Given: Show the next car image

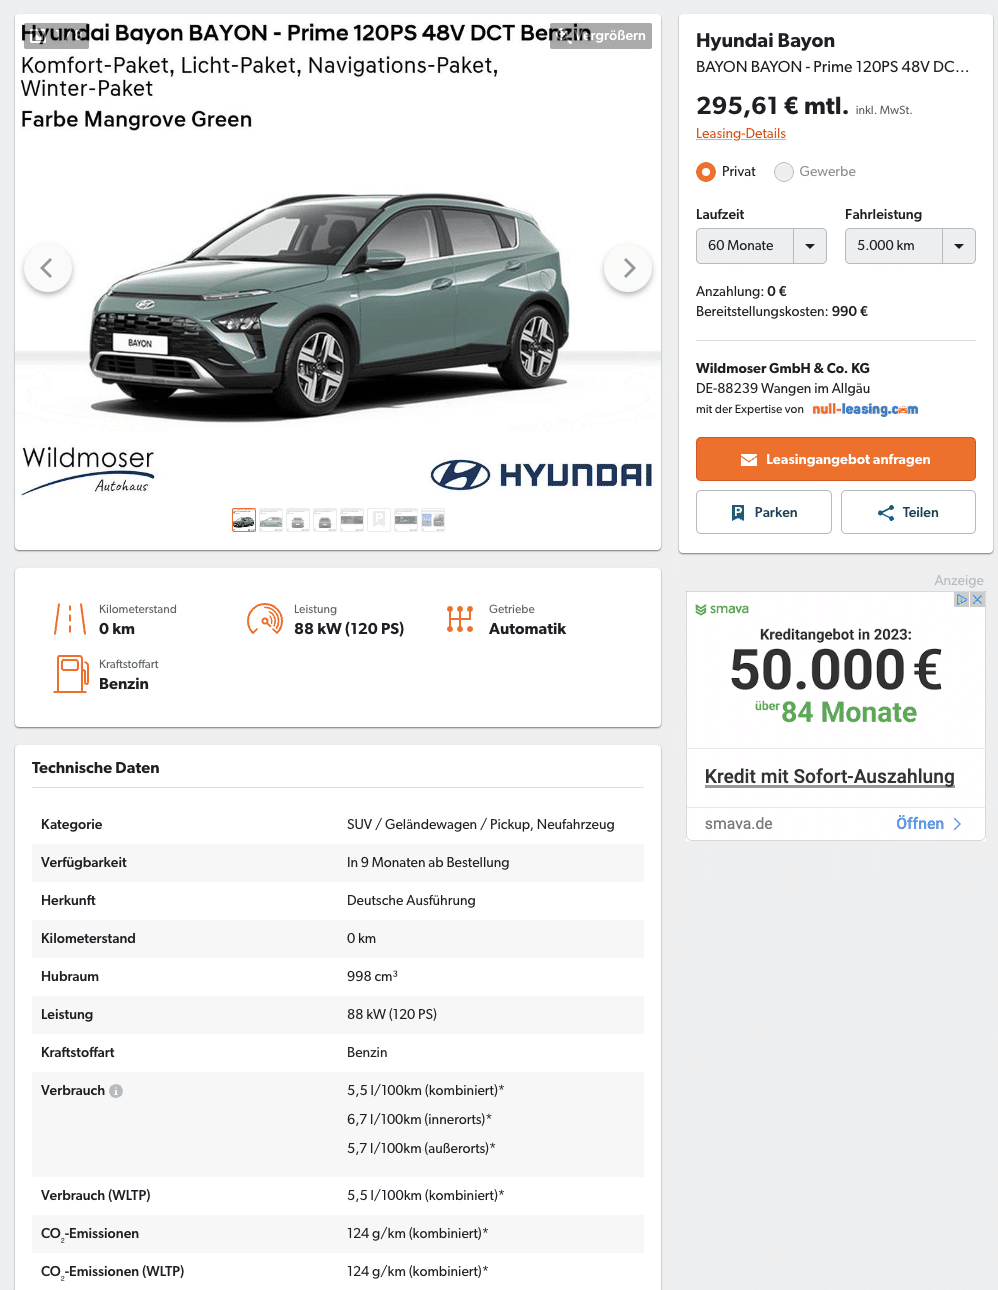Looking at the screenshot, I should [x=628, y=268].
